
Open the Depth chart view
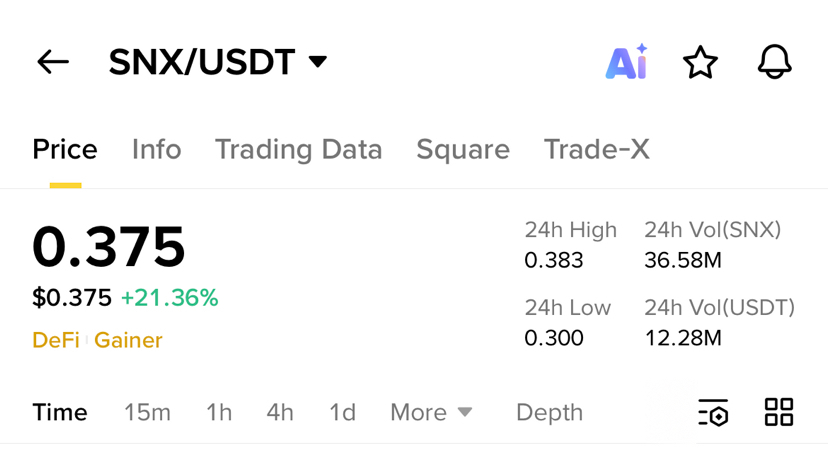(550, 412)
